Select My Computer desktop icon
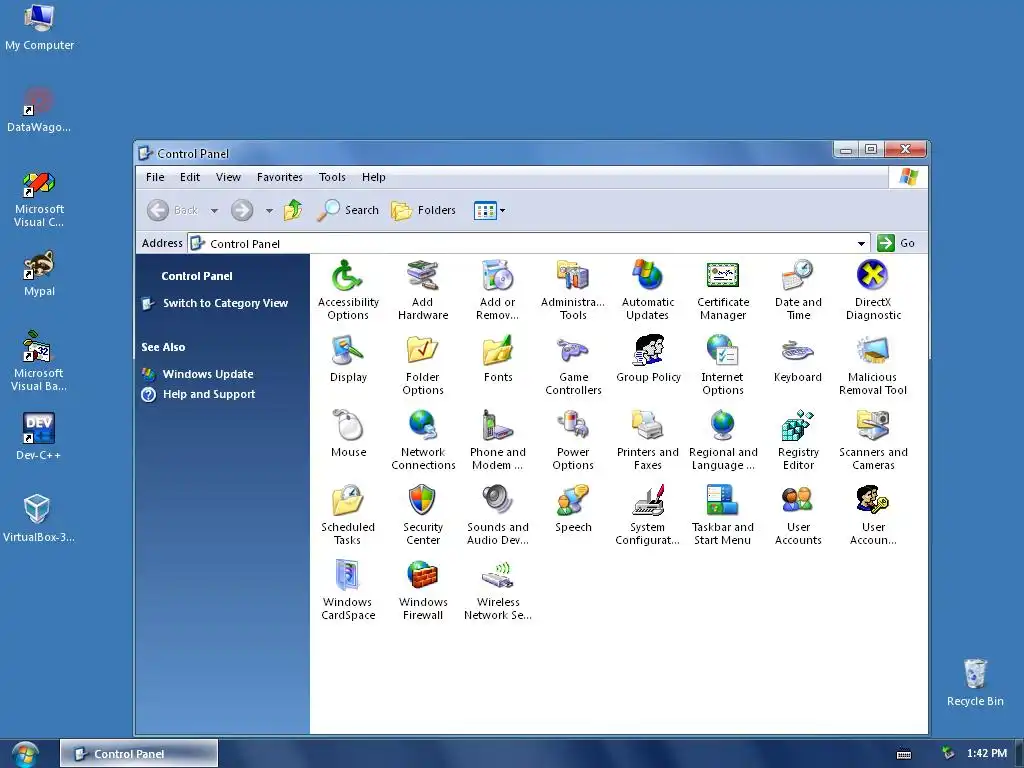 39,27
